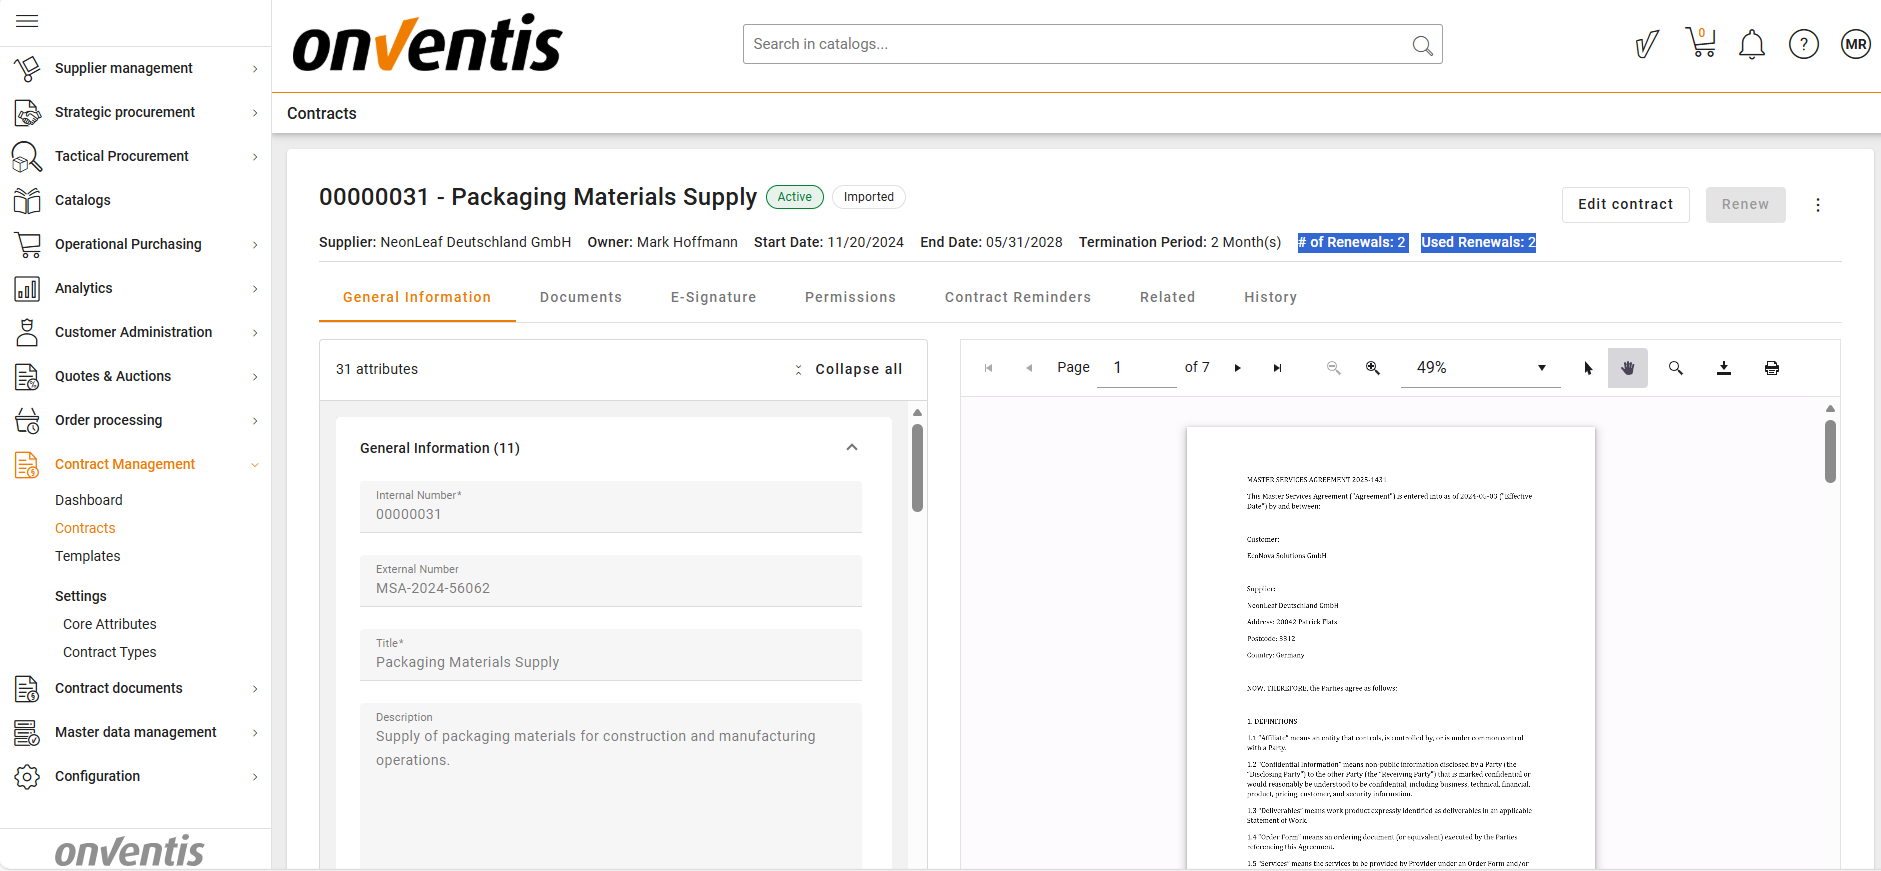The width and height of the screenshot is (1881, 871).
Task: Open the Contract Reminders tab
Action: pyautogui.click(x=1017, y=297)
